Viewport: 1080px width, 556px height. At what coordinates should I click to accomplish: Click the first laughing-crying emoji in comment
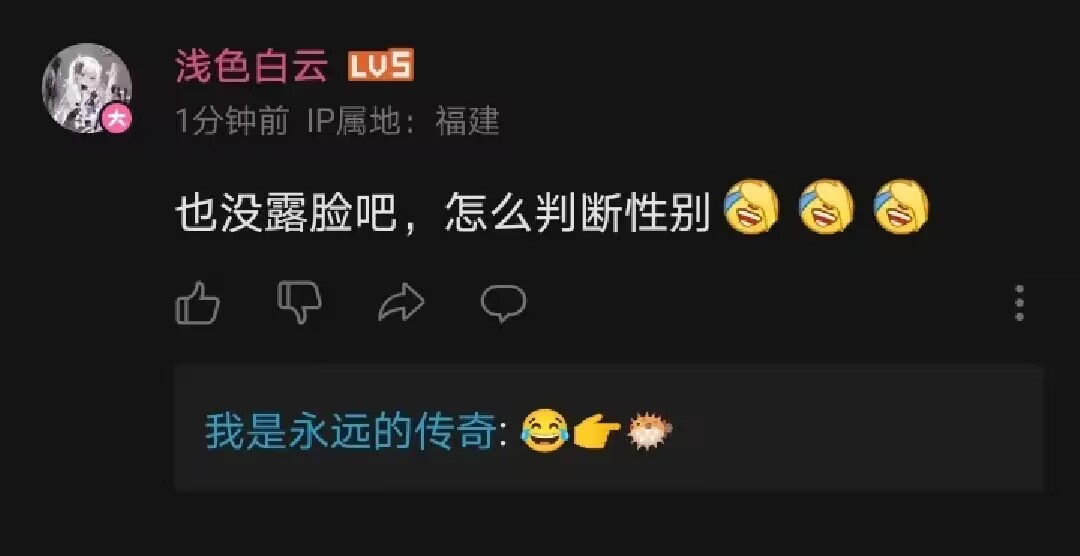click(x=751, y=207)
